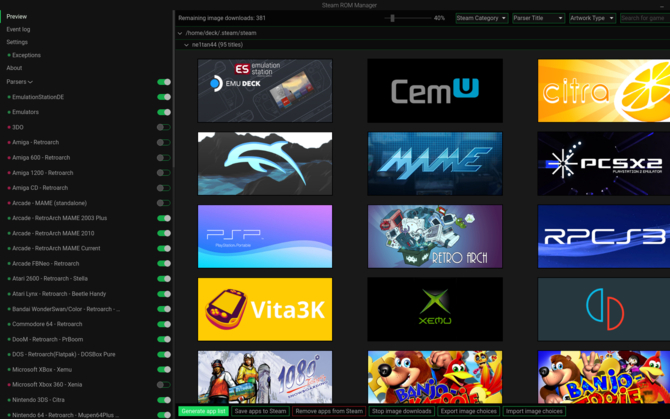Select the MAME artwork tile
This screenshot has height=419, width=670.
435,164
